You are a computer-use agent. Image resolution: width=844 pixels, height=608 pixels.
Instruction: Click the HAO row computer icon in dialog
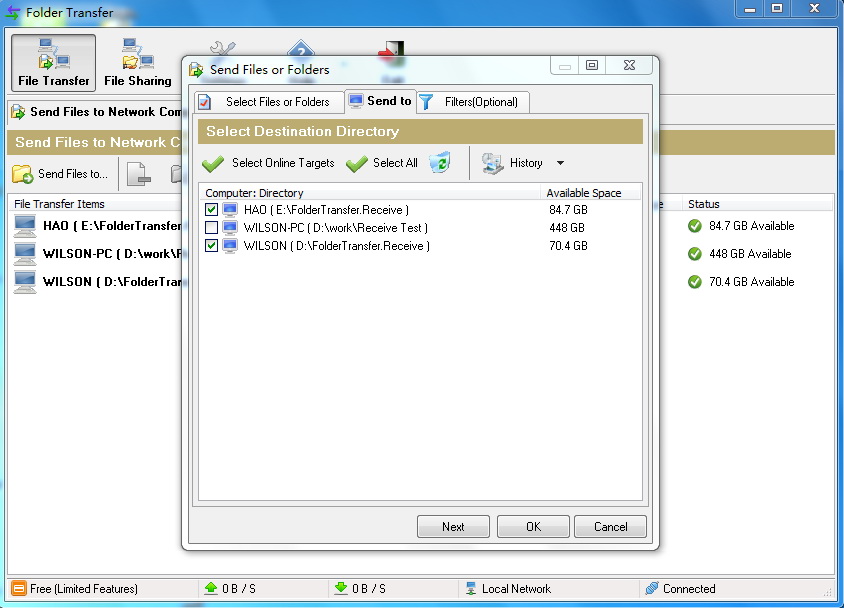pyautogui.click(x=230, y=209)
